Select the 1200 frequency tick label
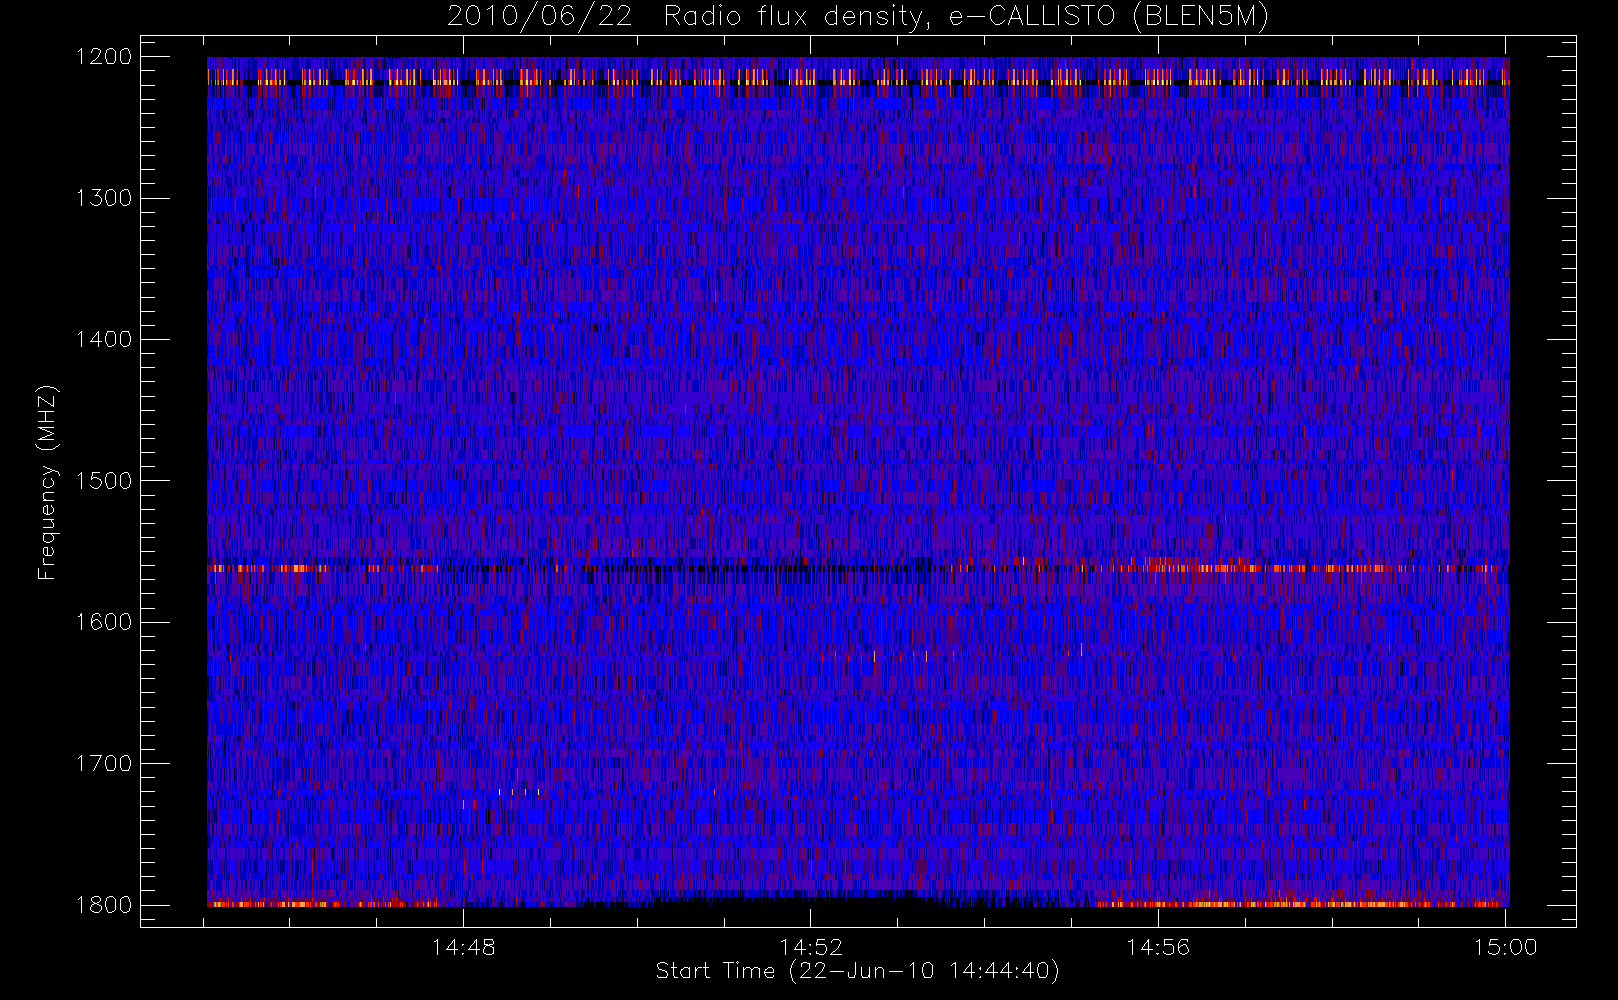The image size is (1618, 1000). [104, 57]
